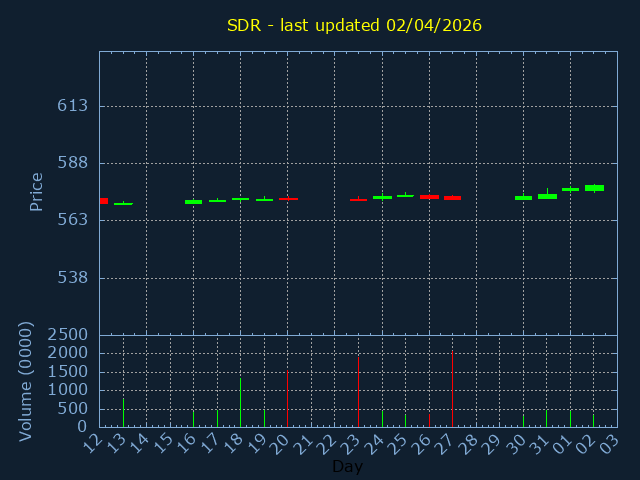
Task: Click the Price y-axis title
Action: pos(37,191)
